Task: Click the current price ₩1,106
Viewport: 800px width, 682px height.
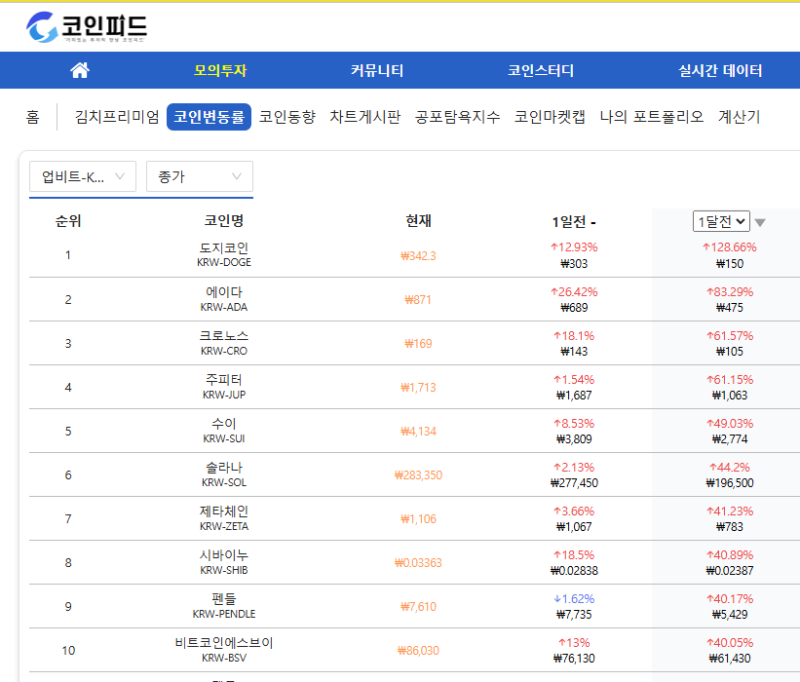Action: point(418,519)
